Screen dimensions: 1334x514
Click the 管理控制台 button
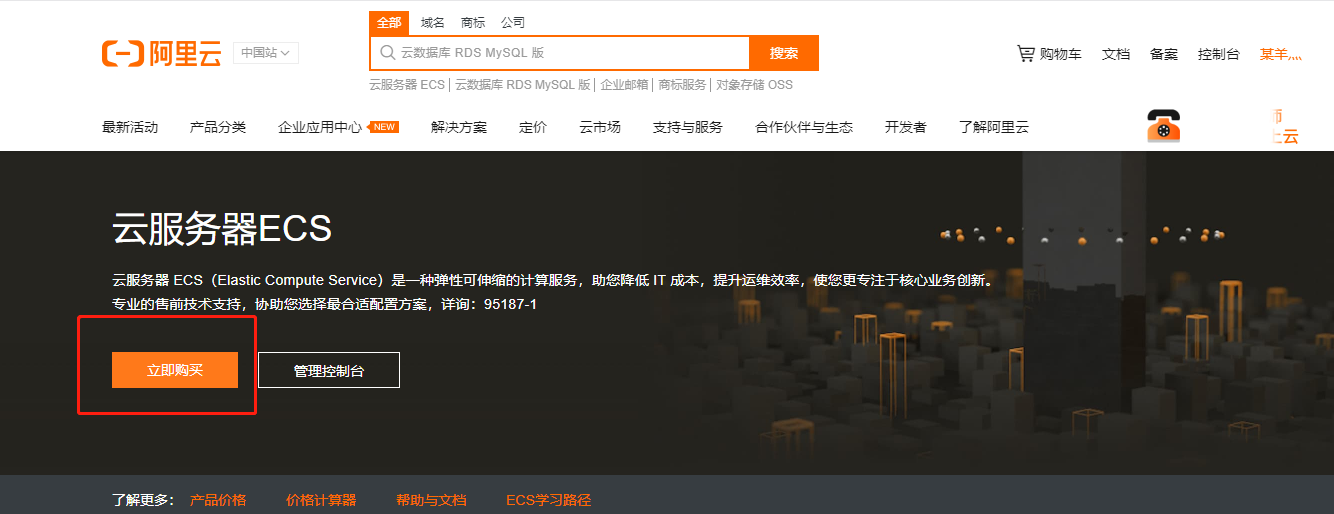329,370
